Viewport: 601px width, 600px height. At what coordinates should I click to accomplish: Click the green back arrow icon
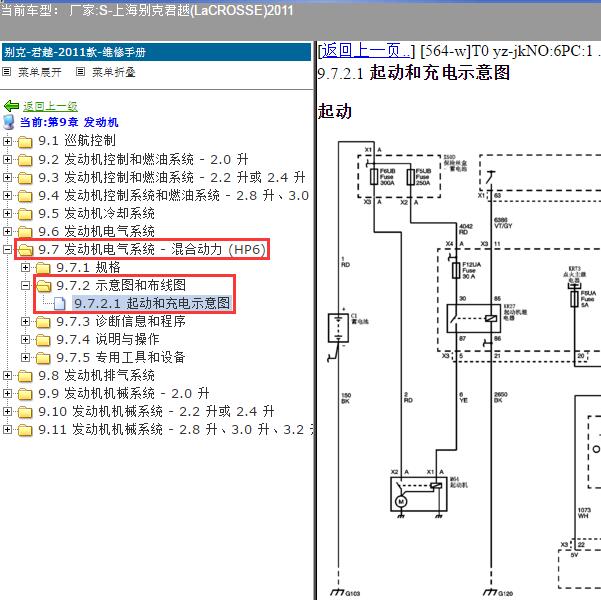(11, 106)
